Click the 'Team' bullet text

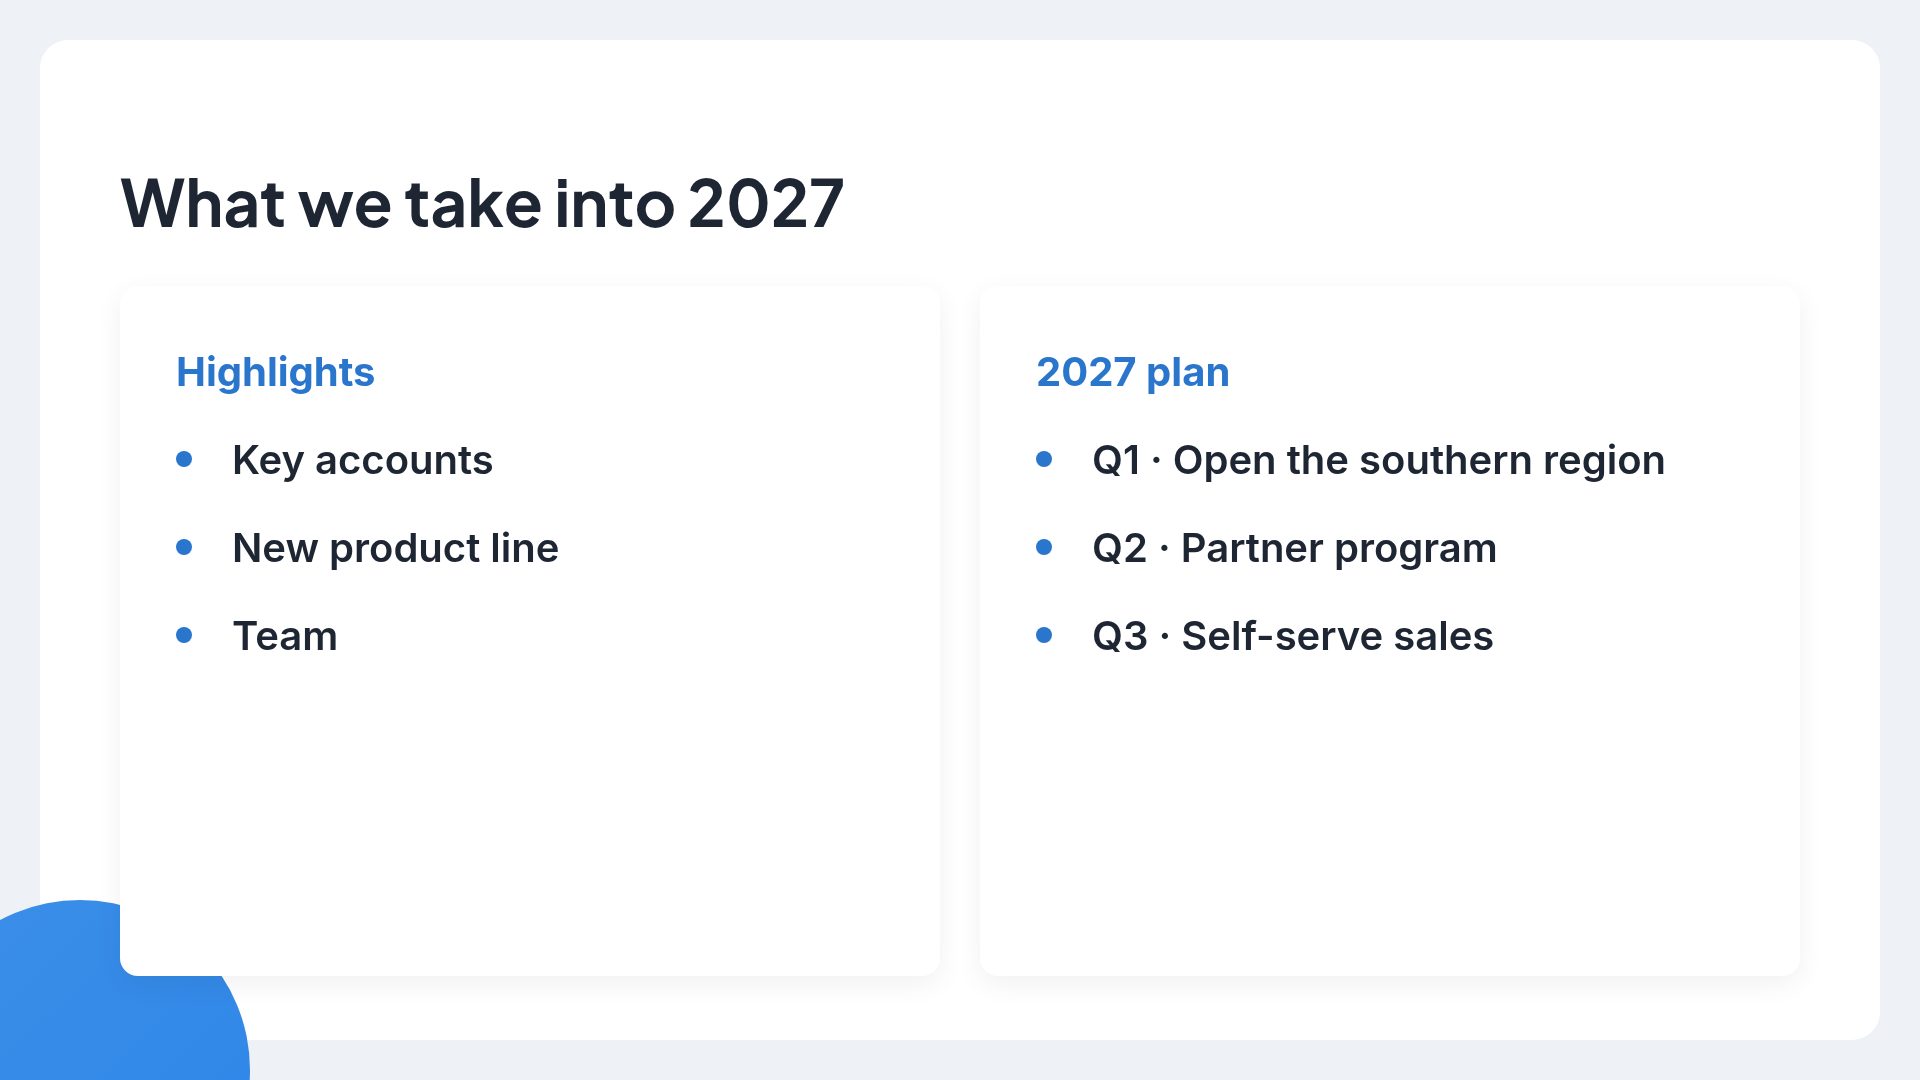(x=285, y=636)
